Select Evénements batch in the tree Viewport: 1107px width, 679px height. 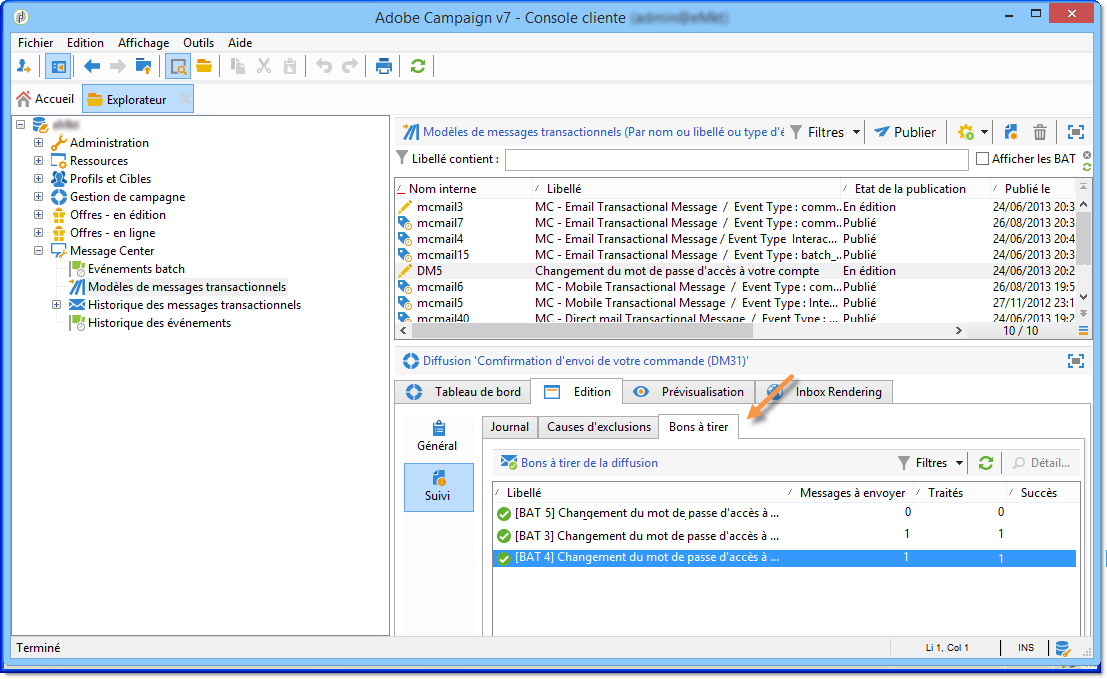[136, 269]
